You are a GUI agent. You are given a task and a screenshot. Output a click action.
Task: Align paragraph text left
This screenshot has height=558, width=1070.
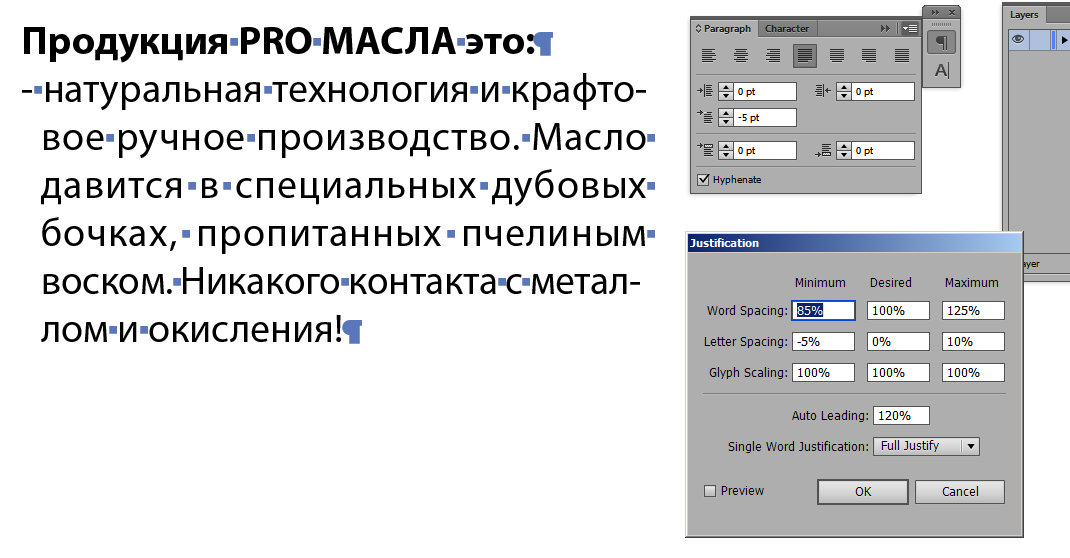(x=709, y=56)
